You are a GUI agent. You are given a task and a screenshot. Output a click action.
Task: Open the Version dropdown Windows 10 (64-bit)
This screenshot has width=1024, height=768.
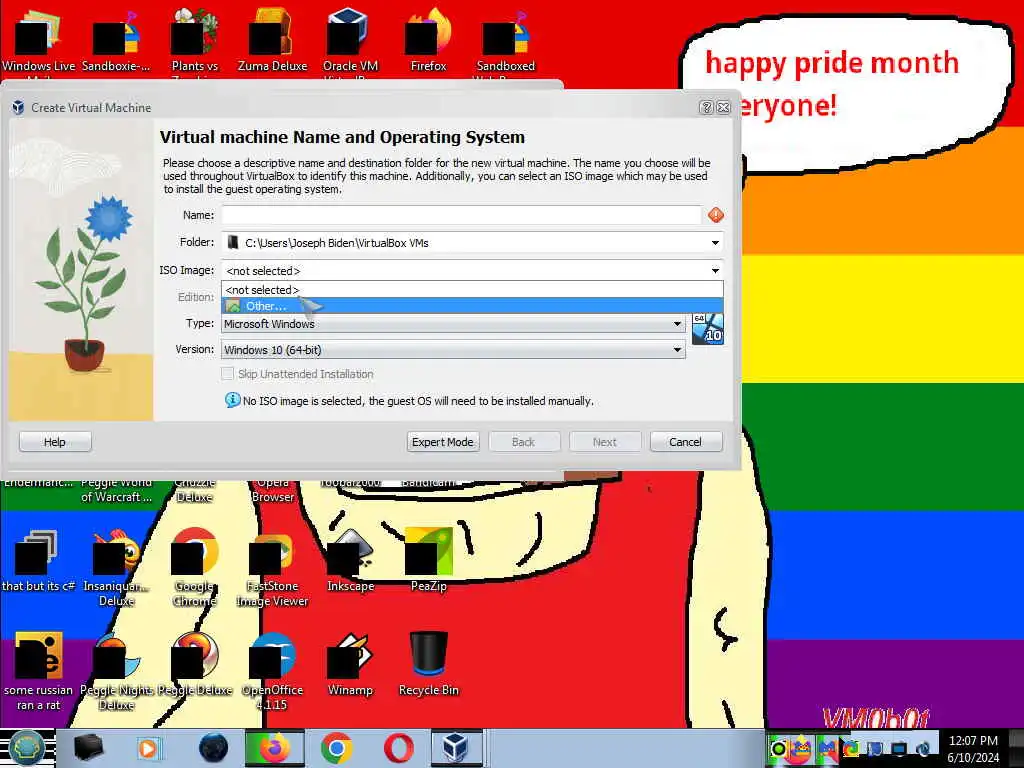[453, 350]
